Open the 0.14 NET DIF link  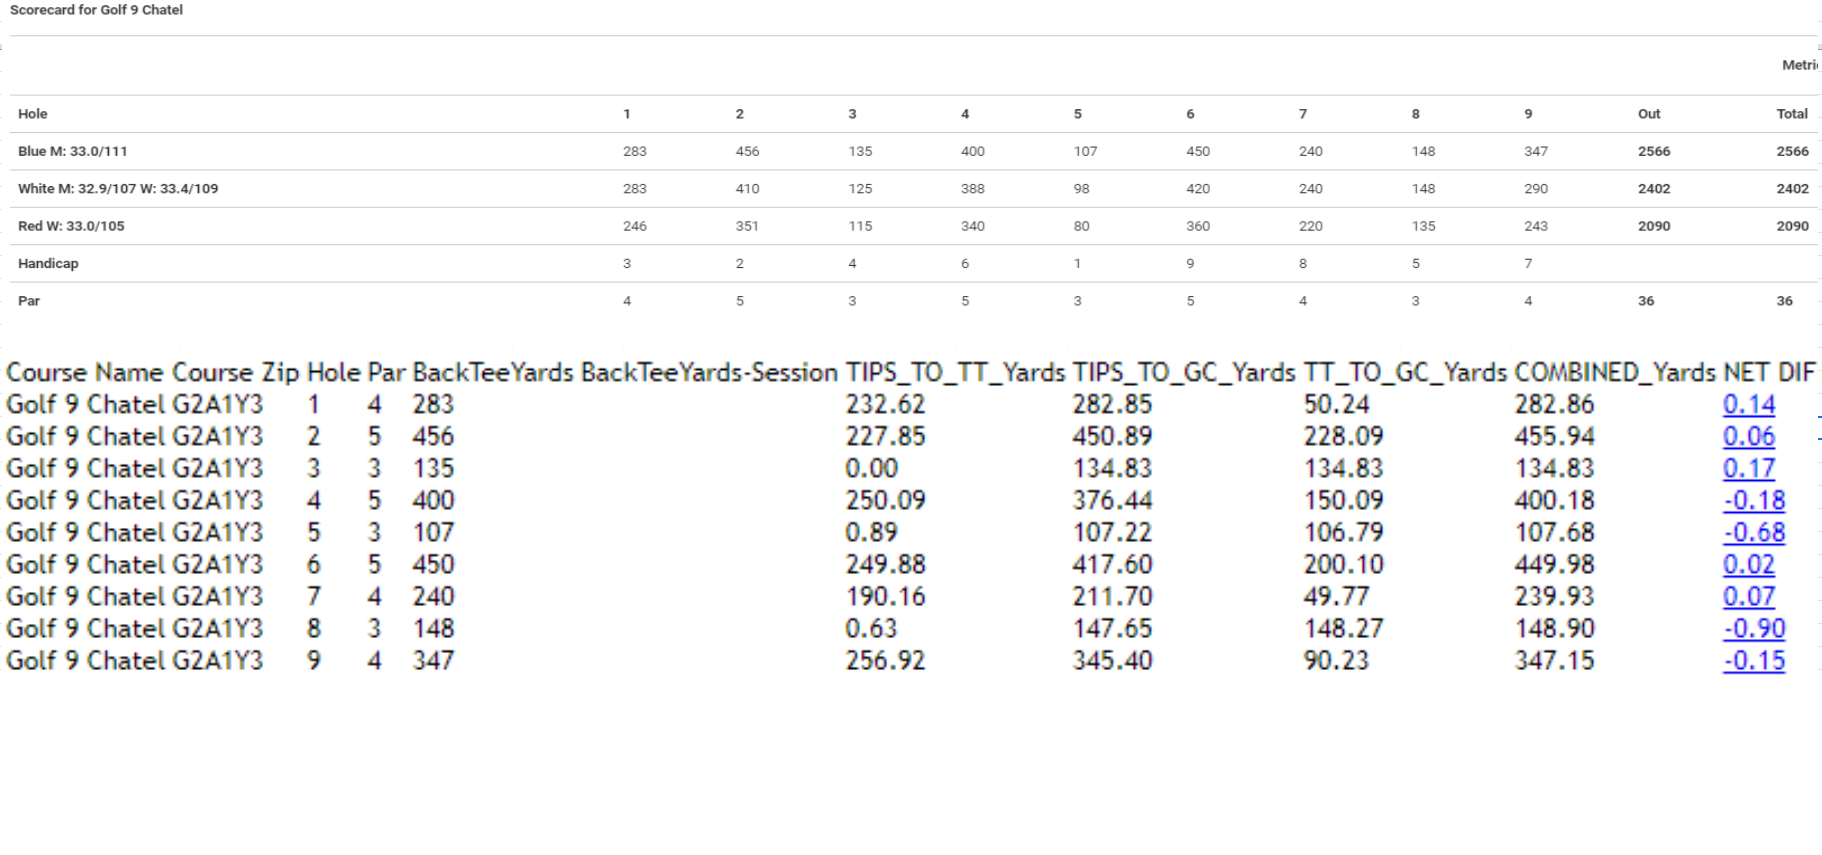(1749, 405)
